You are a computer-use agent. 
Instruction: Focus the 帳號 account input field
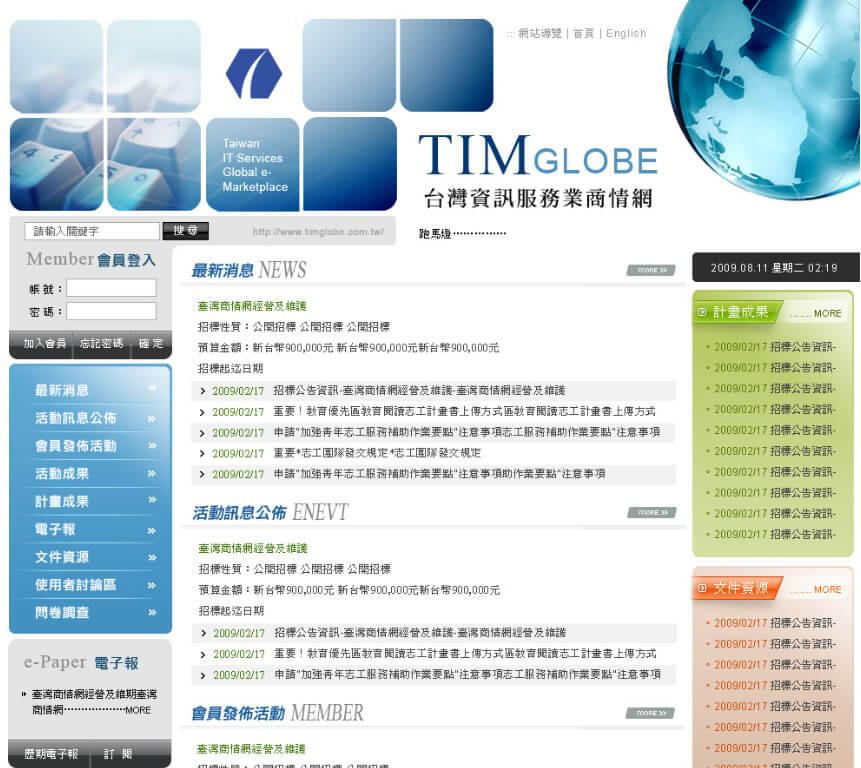(111, 288)
